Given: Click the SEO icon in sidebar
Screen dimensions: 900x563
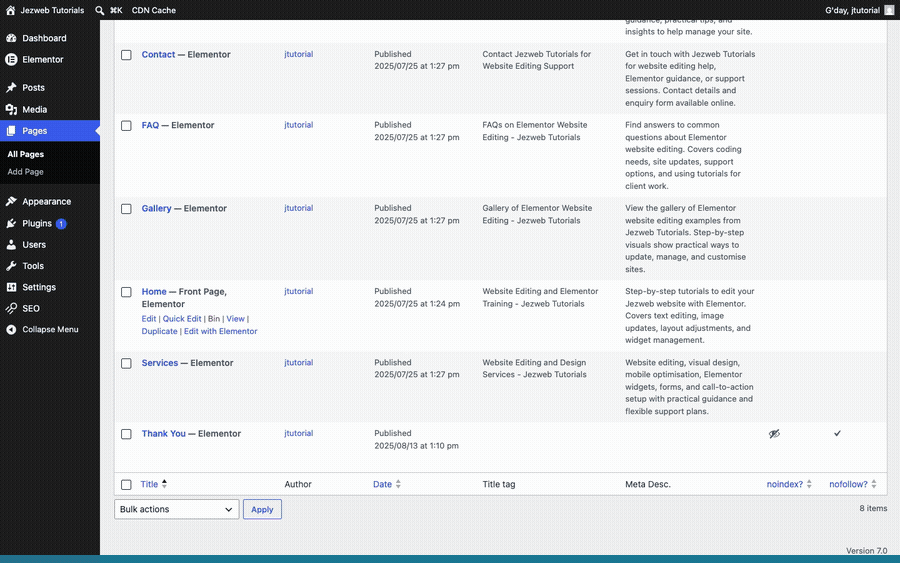Looking at the screenshot, I should tap(11, 308).
